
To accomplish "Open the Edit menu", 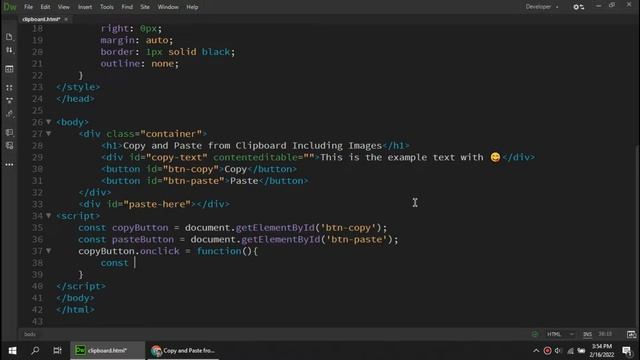I will [x=45, y=7].
